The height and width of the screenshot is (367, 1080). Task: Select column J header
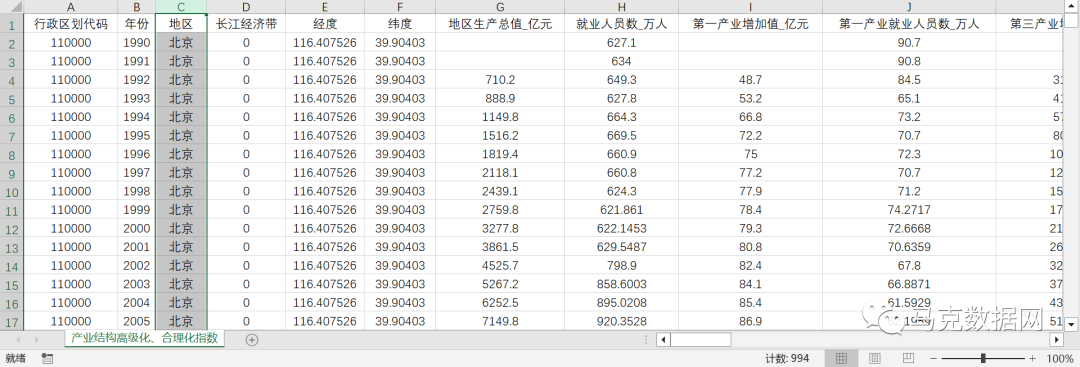coord(909,7)
